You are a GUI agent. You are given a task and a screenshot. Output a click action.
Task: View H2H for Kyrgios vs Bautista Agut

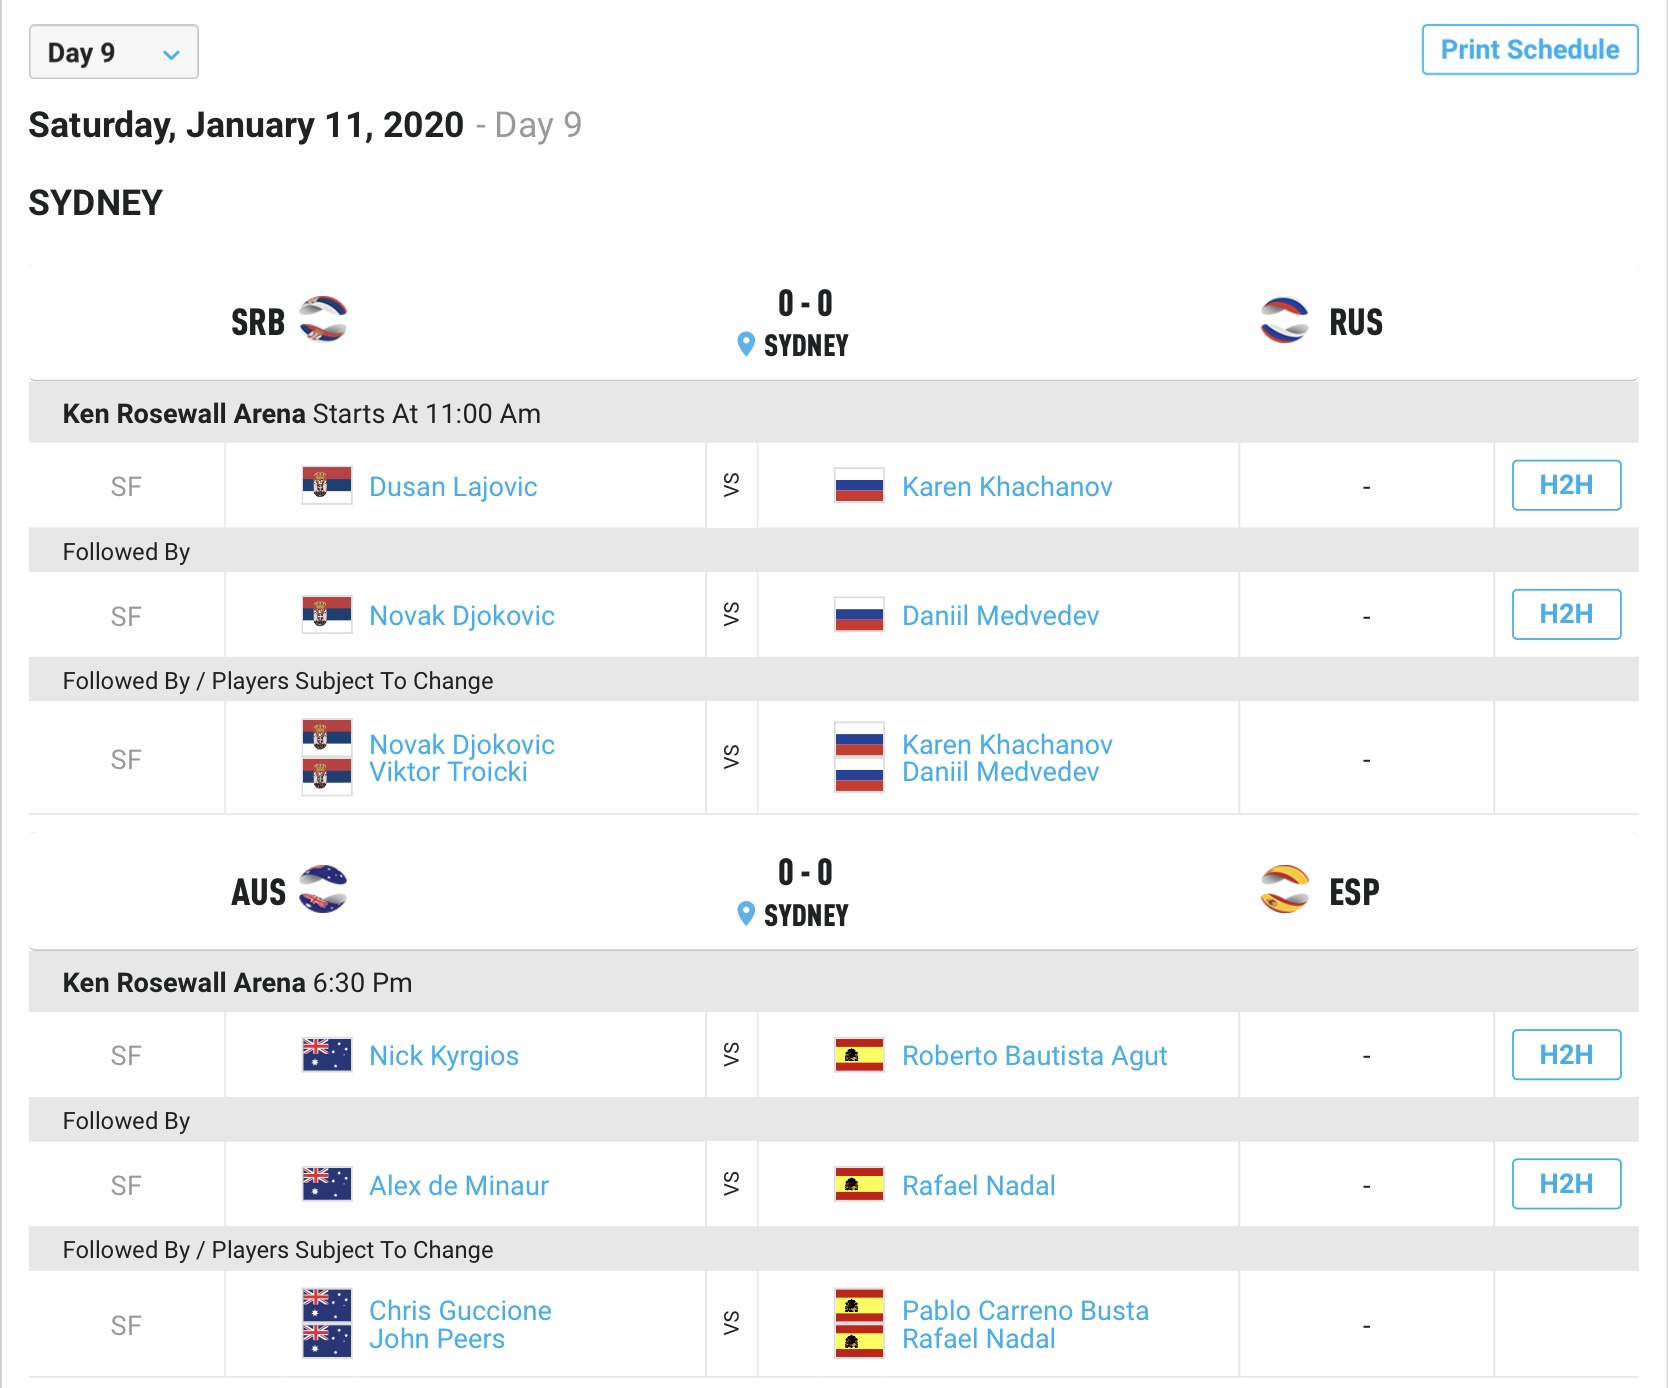(x=1565, y=1054)
